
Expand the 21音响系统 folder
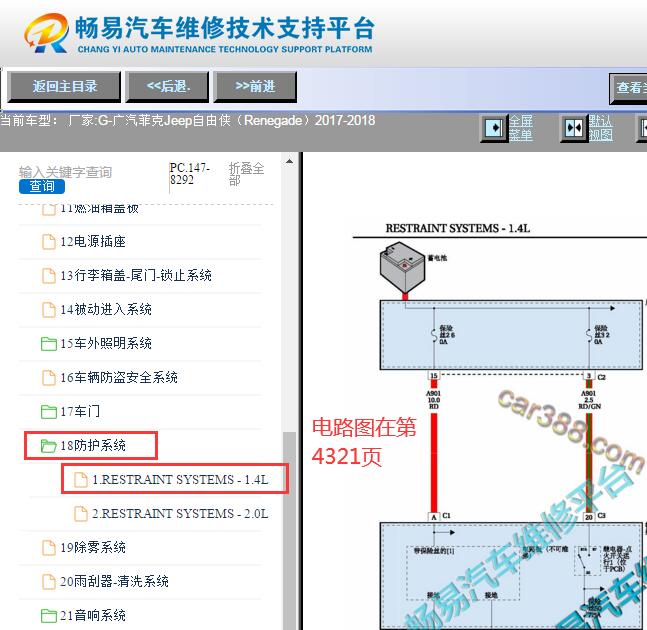[93, 616]
